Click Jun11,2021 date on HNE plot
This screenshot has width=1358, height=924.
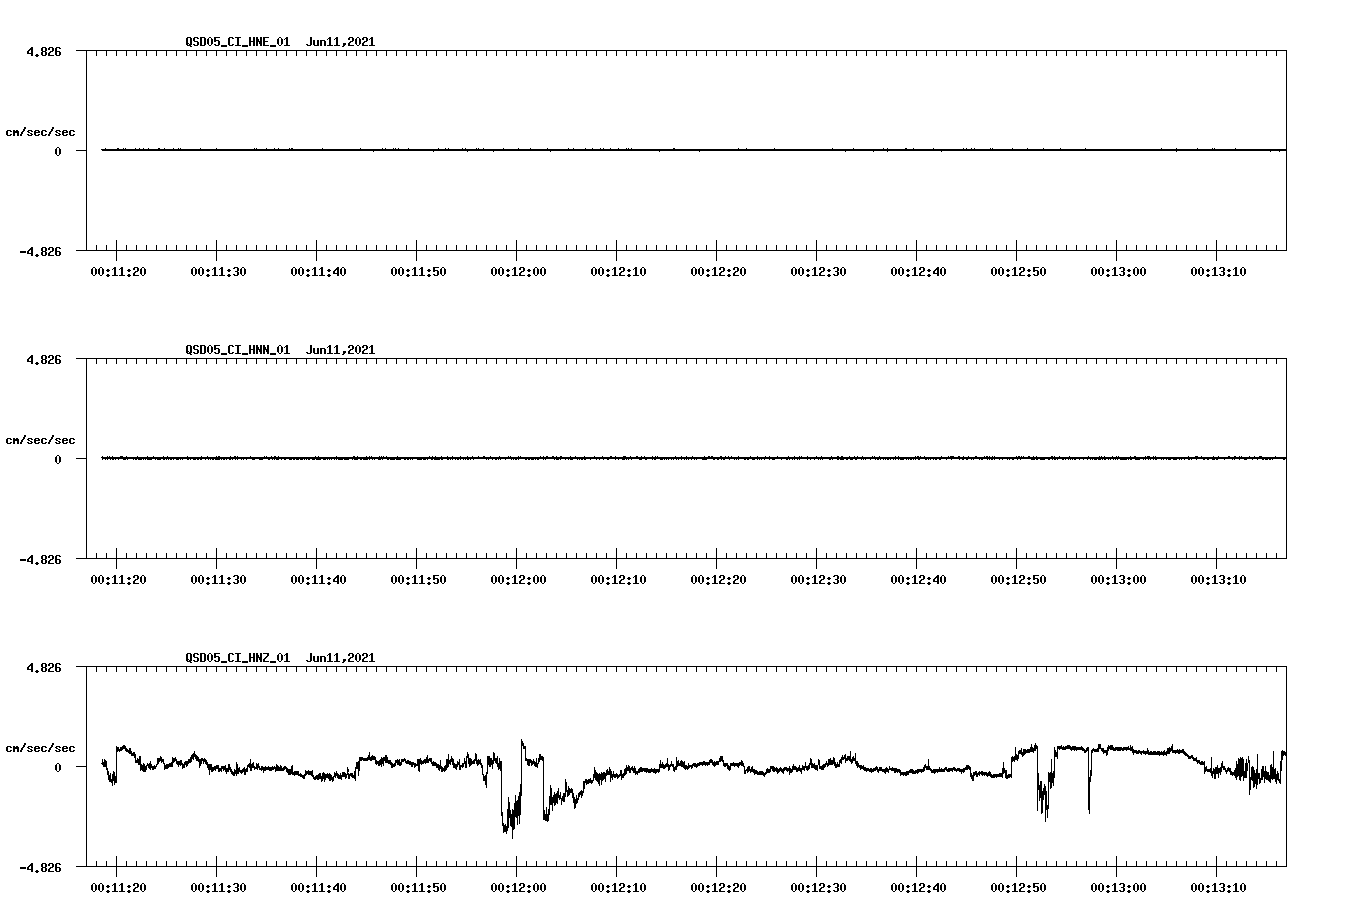tap(341, 42)
